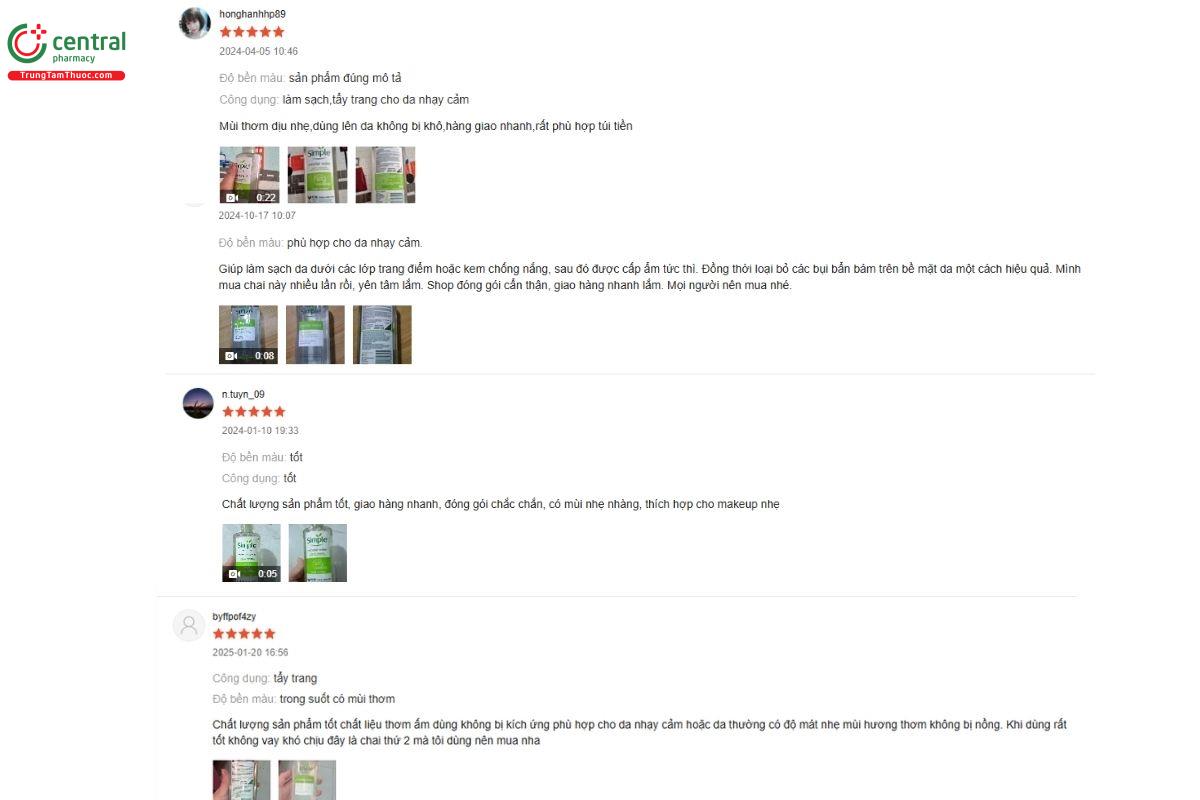Viewport: 1200px width, 800px height.
Task: Click the username byffpof4zy
Action: click(x=234, y=616)
